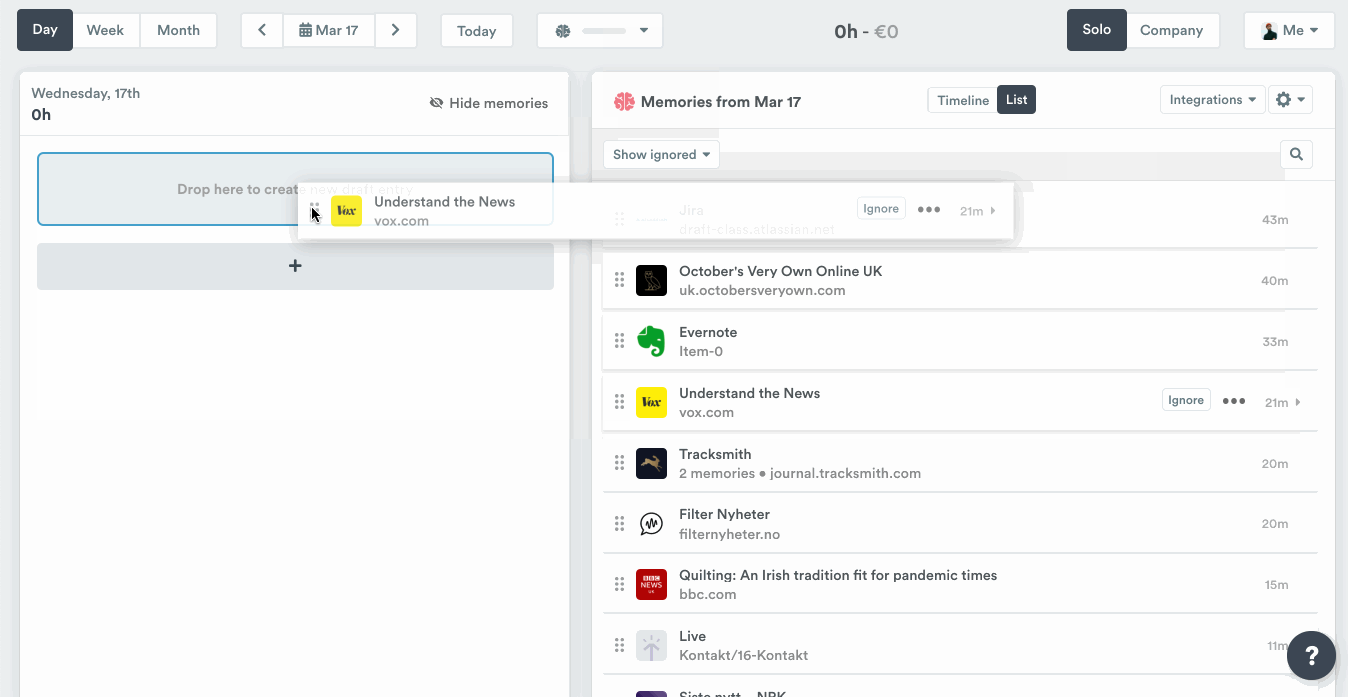
Task: Grab drag handle of Live row
Action: pyautogui.click(x=619, y=645)
